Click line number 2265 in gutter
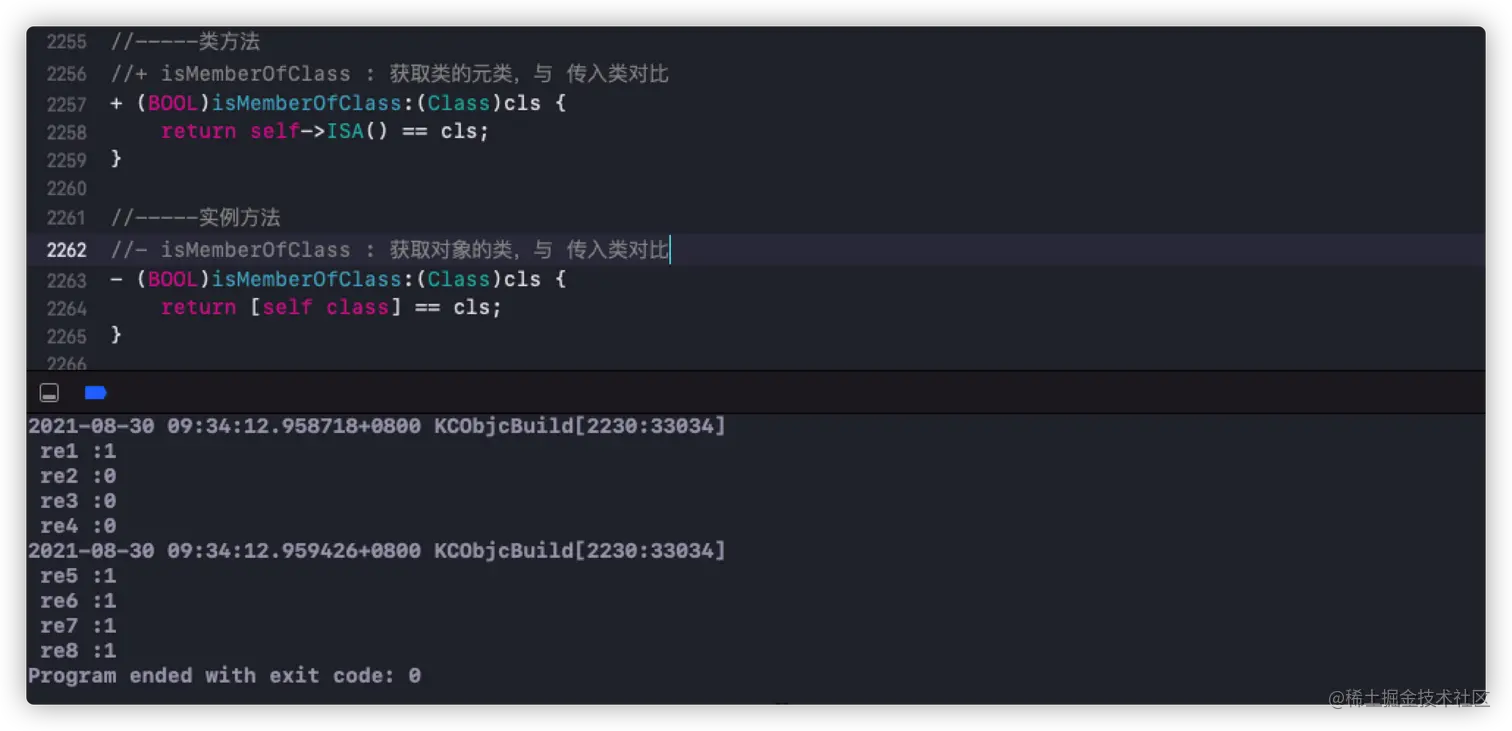The height and width of the screenshot is (731, 1512). click(66, 336)
